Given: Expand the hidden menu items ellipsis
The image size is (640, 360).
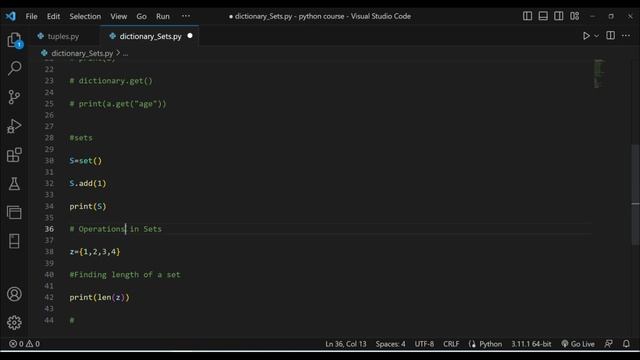Looking at the screenshot, I should 186,16.
